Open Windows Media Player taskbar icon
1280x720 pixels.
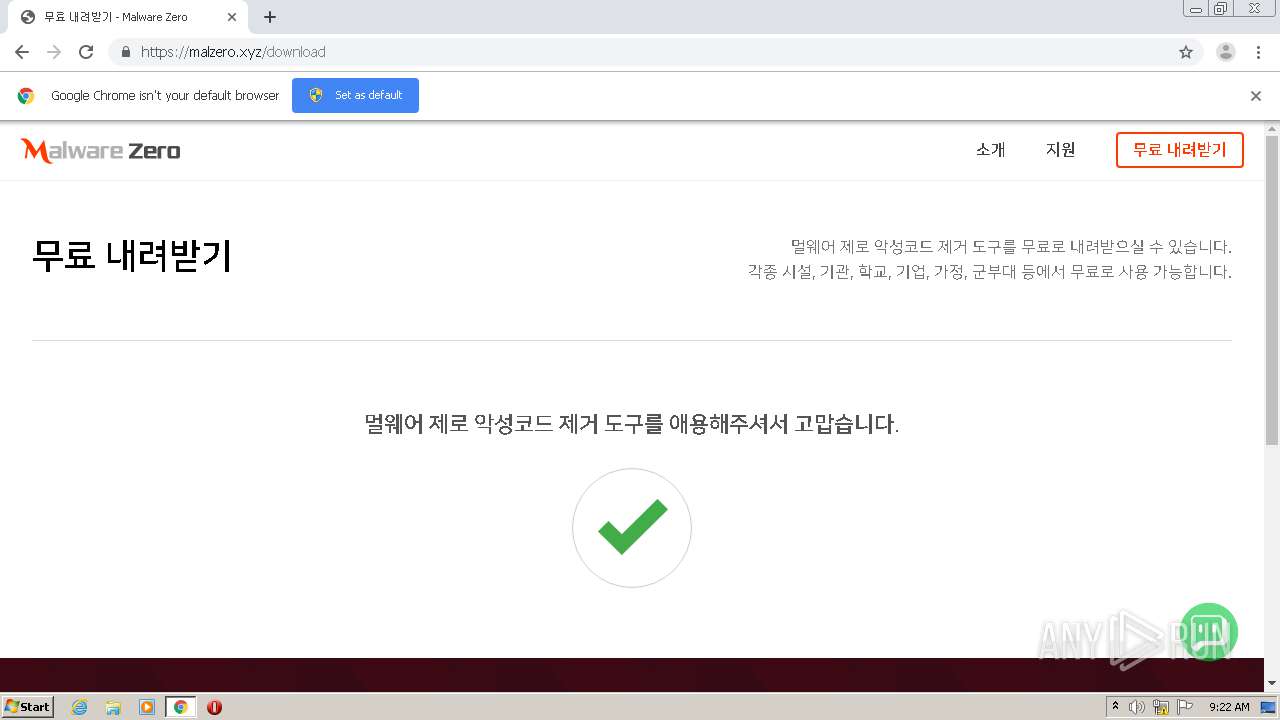(x=147, y=707)
